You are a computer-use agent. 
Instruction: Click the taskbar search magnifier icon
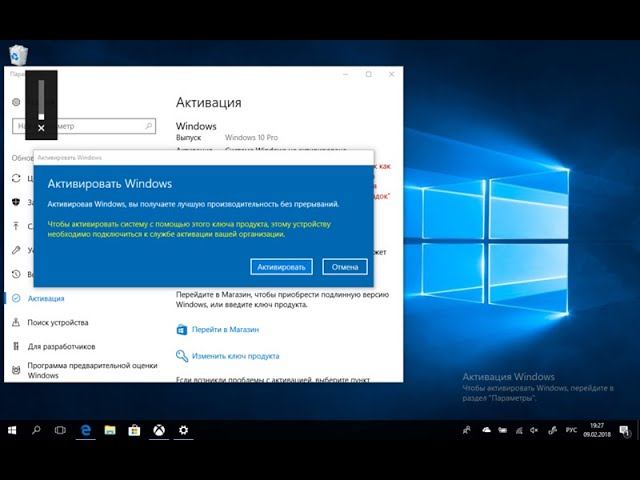(x=36, y=430)
